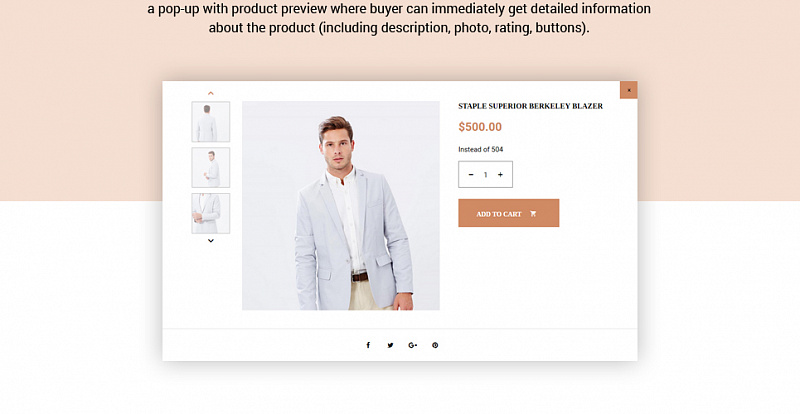Show next thumbnails with down chevron

click(x=211, y=240)
